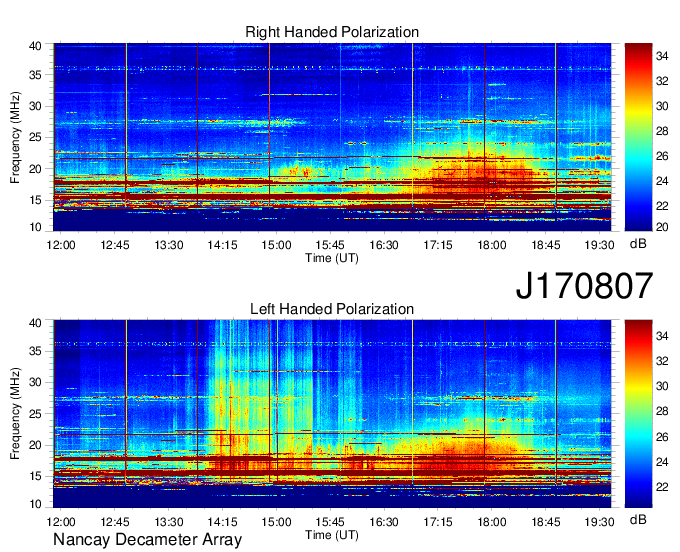Select the 14:15 tick on Right Handed time axis
This screenshot has width=680, height=552.
[x=222, y=245]
